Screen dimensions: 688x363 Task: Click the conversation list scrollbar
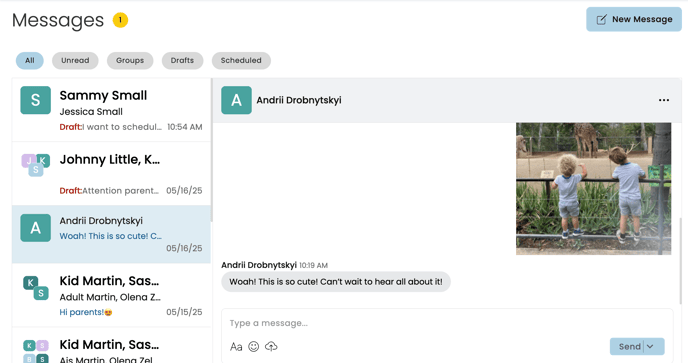click(x=211, y=149)
